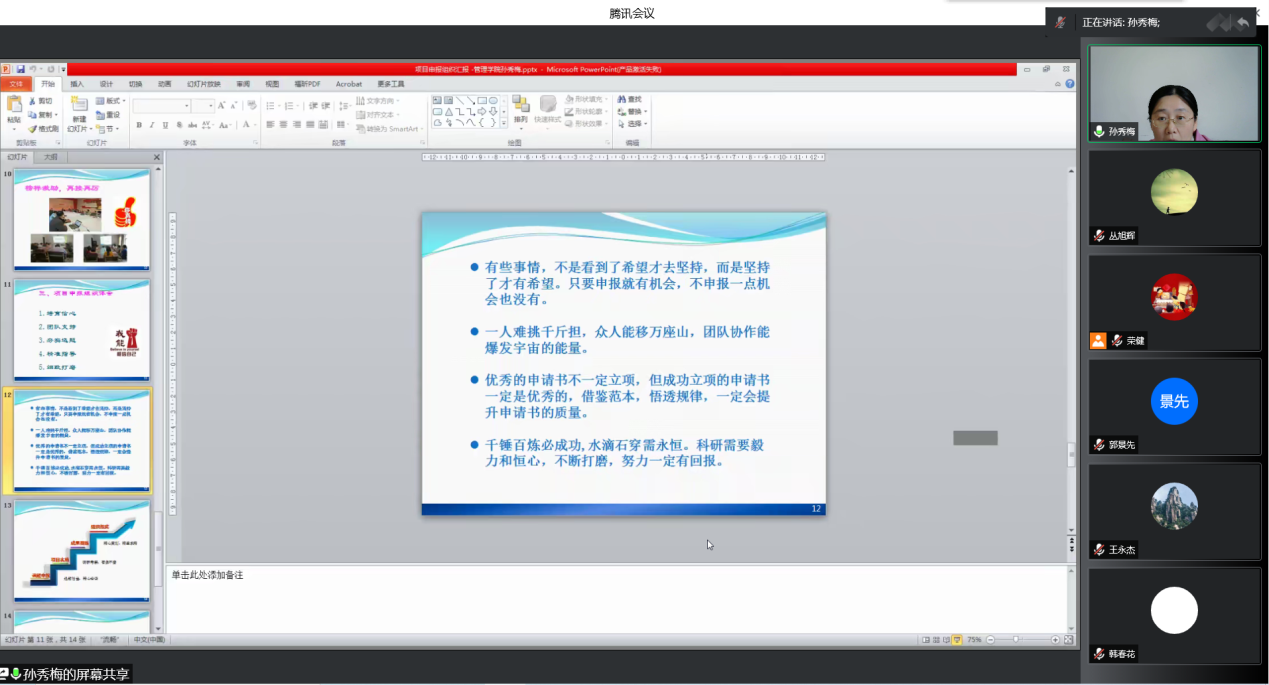Toggle Italic formatting

152,125
